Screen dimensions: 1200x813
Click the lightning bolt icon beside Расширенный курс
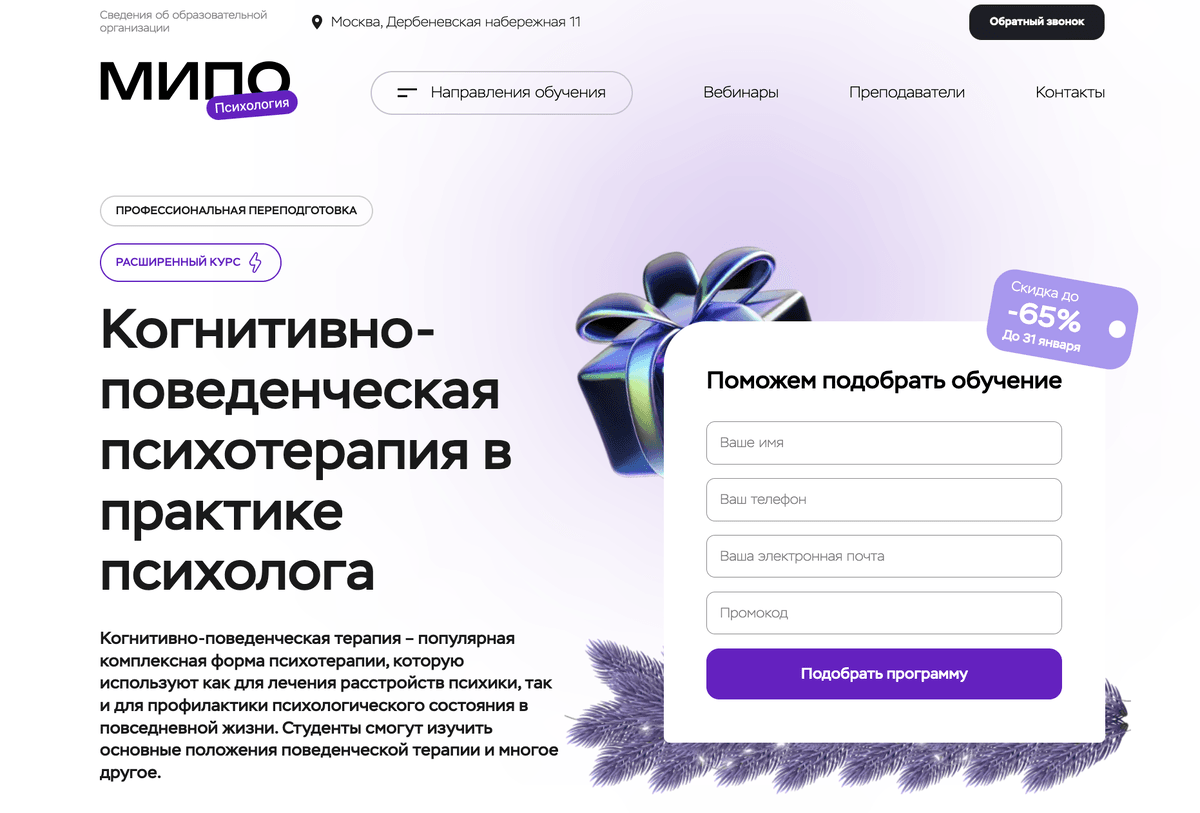coord(255,263)
